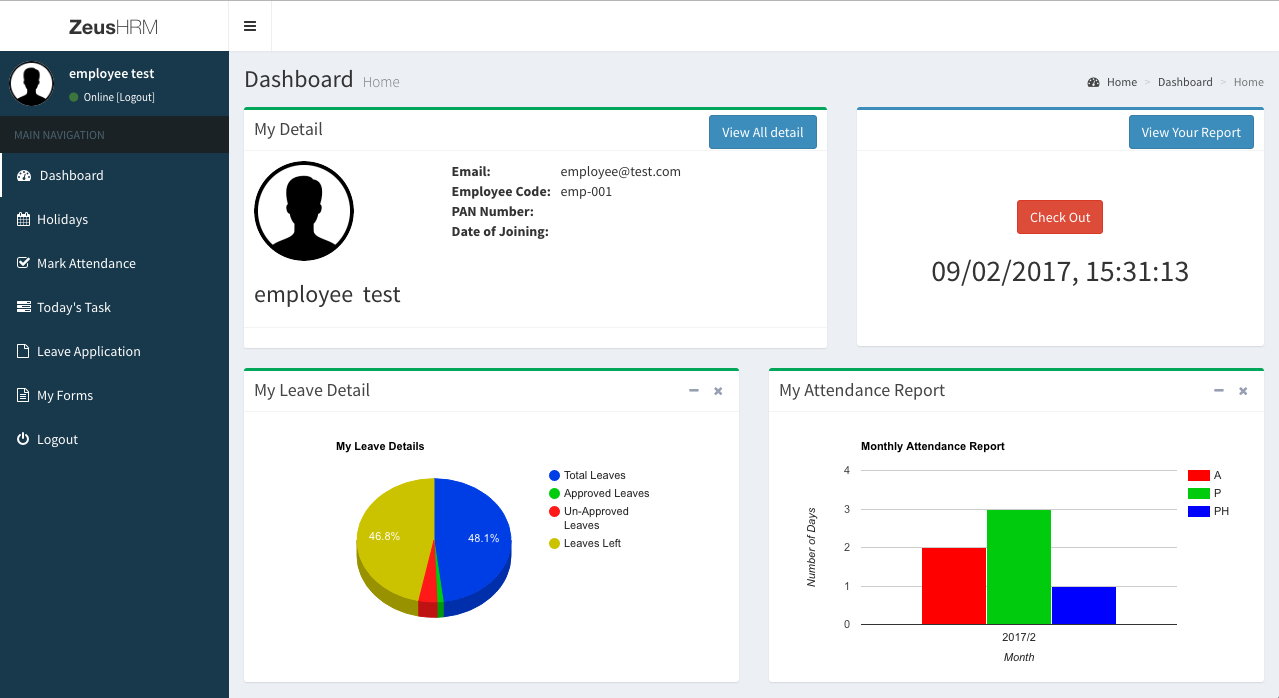Click the Mark Attendance check icon
Image resolution: width=1279 pixels, height=698 pixels.
coord(23,263)
